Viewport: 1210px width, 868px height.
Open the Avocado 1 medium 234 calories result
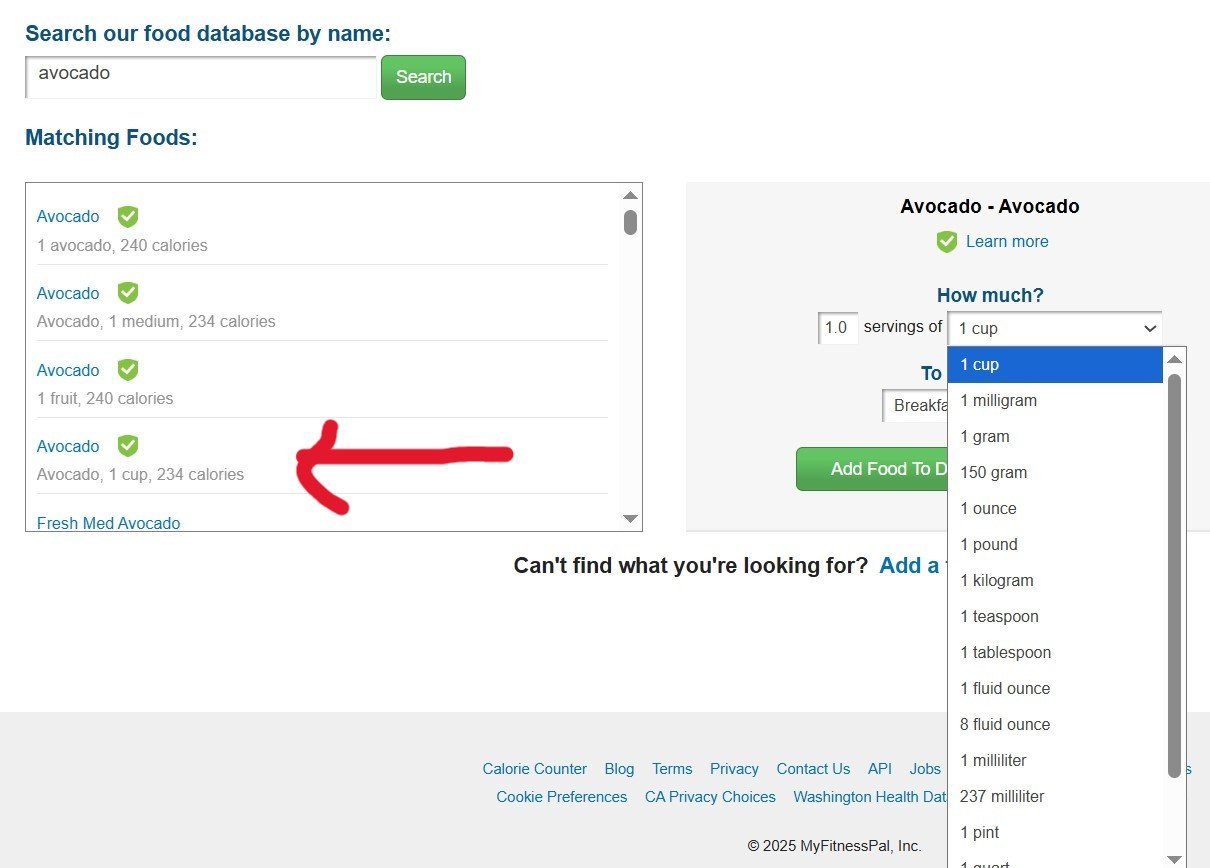pyautogui.click(x=68, y=294)
